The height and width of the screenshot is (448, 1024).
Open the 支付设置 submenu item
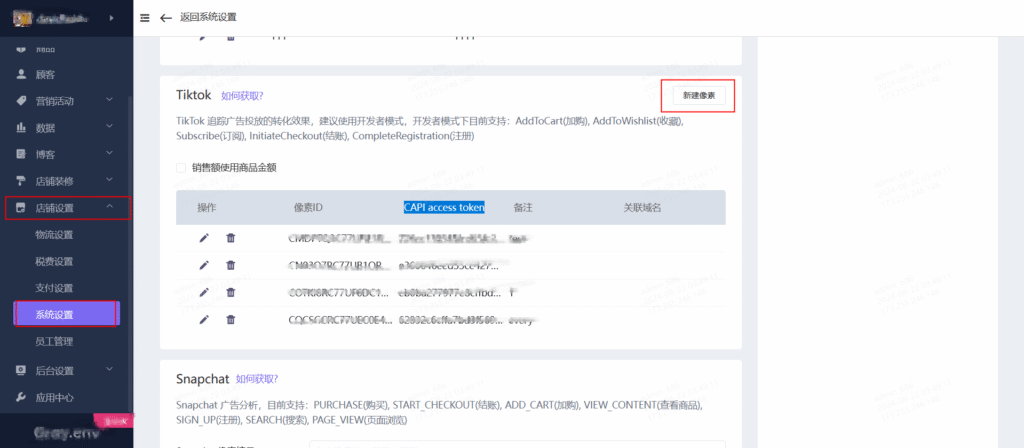[54, 288]
